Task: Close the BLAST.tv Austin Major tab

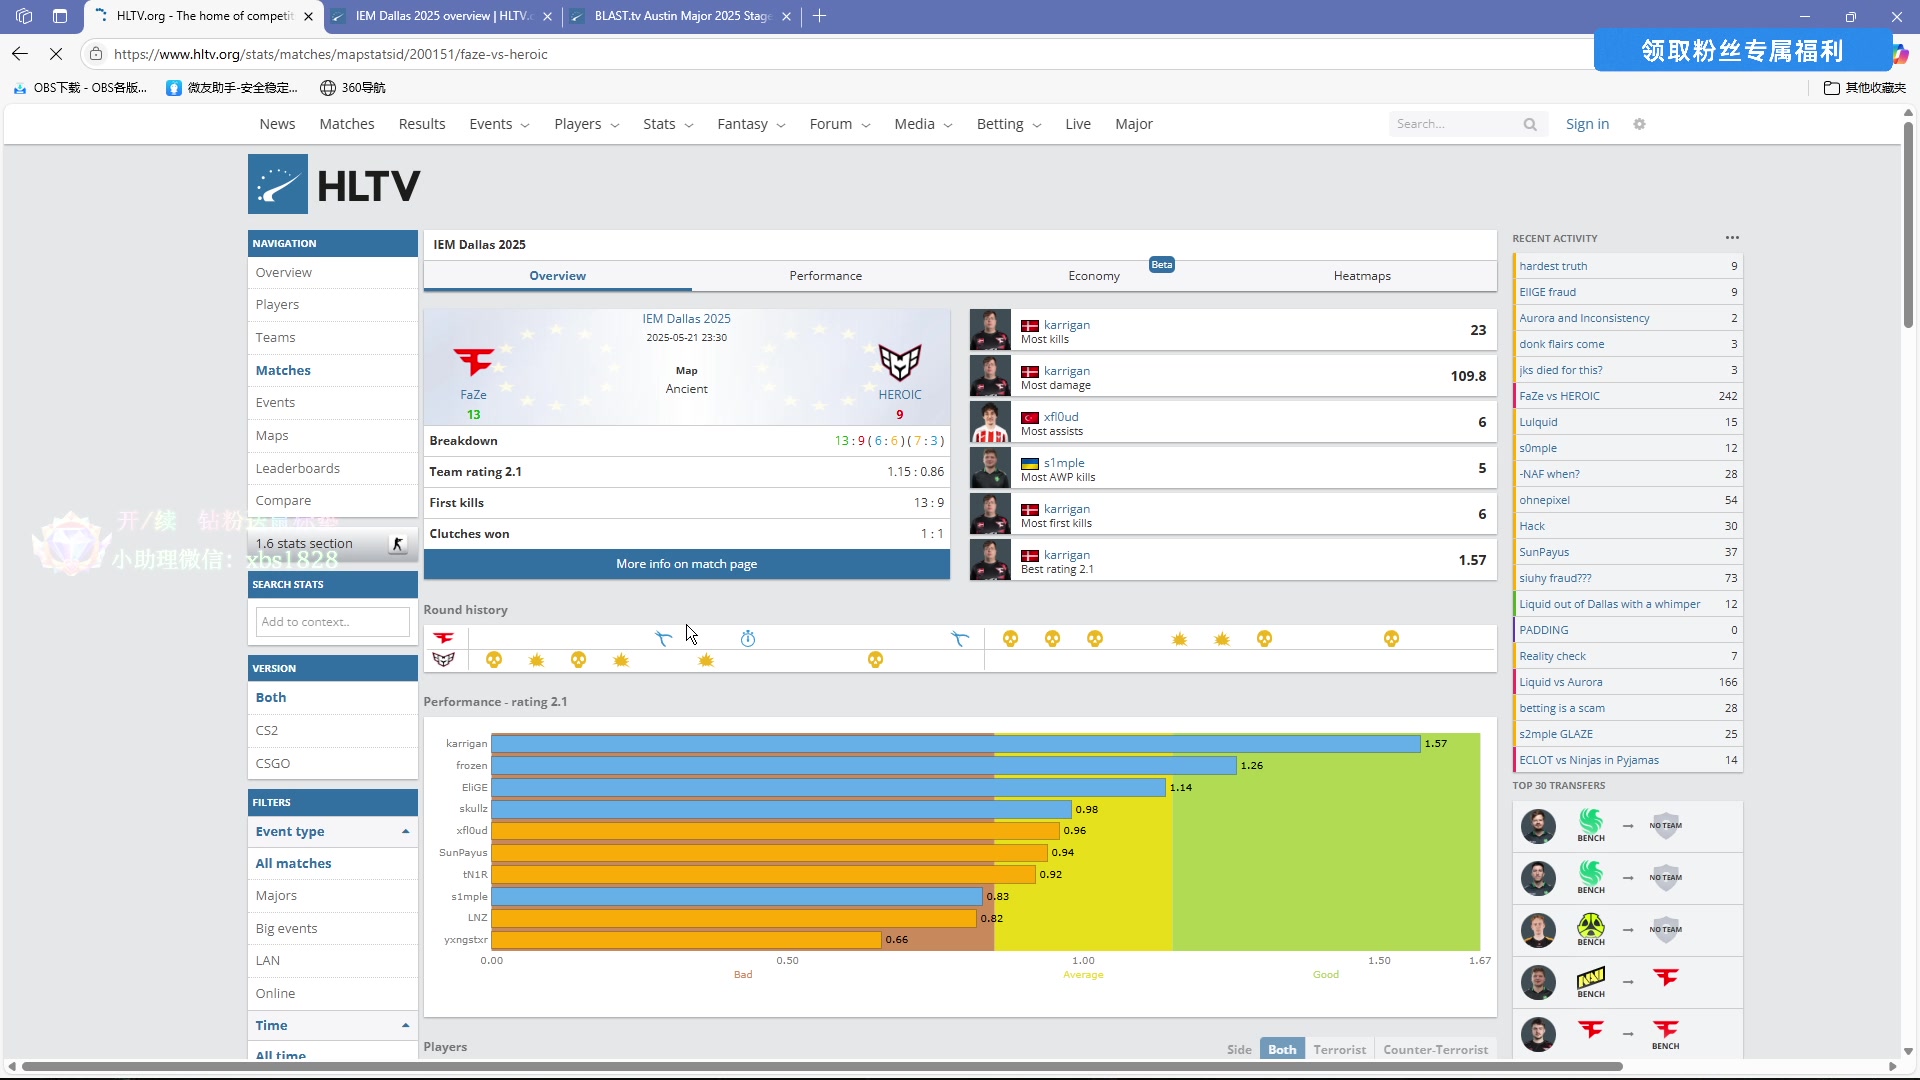Action: click(786, 16)
